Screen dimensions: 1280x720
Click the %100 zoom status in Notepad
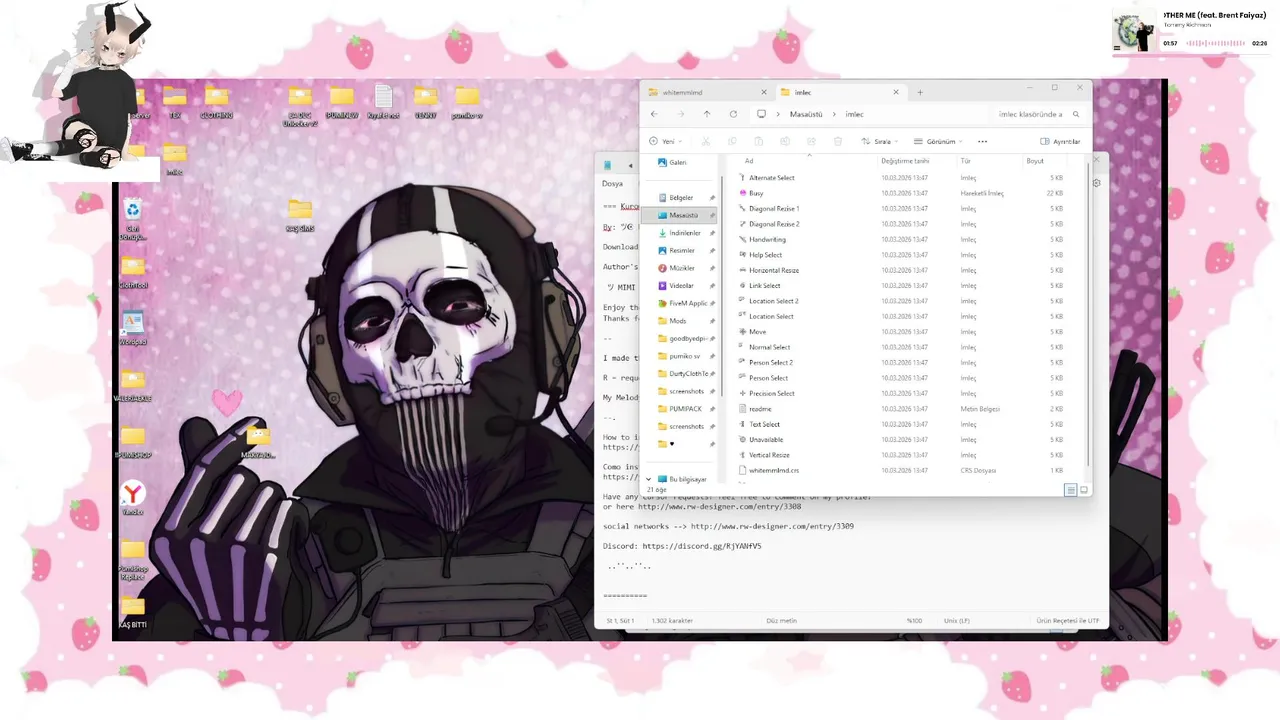point(914,621)
